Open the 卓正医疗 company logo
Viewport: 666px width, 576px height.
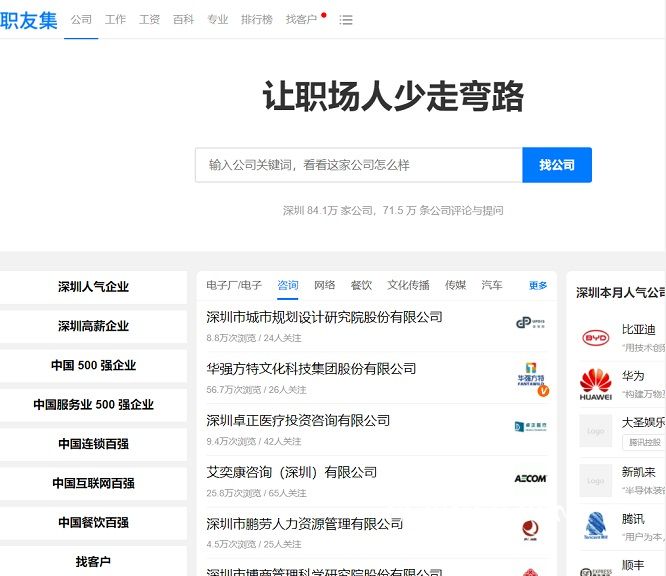pyautogui.click(x=531, y=426)
